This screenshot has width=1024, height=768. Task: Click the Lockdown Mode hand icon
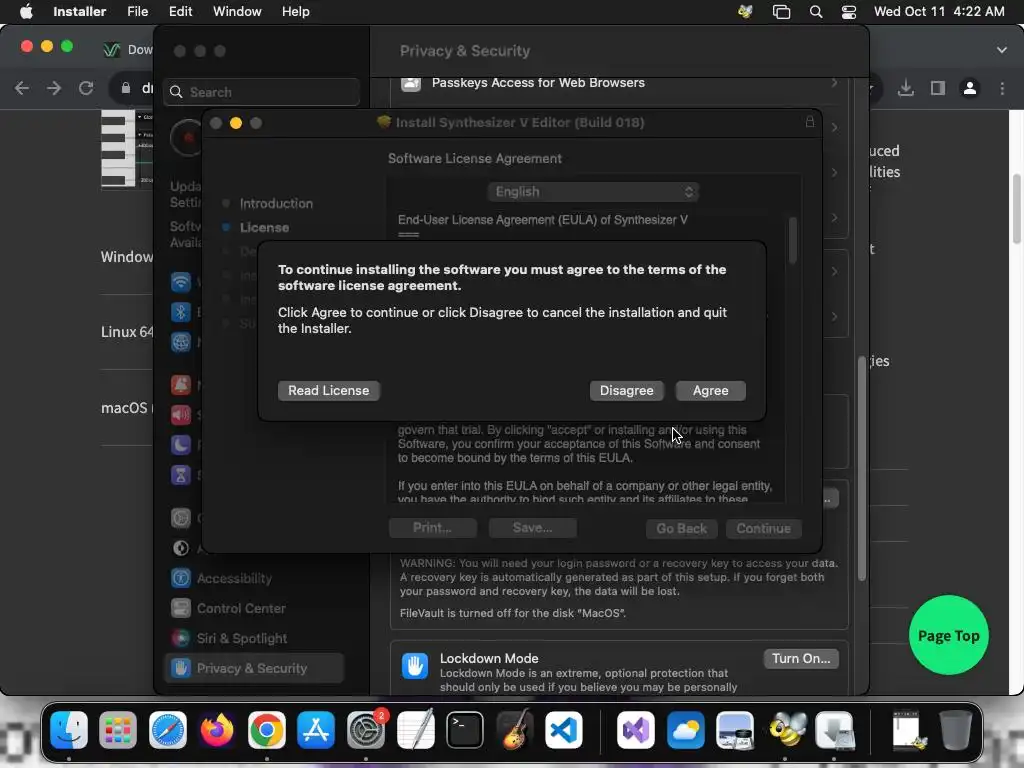point(415,666)
